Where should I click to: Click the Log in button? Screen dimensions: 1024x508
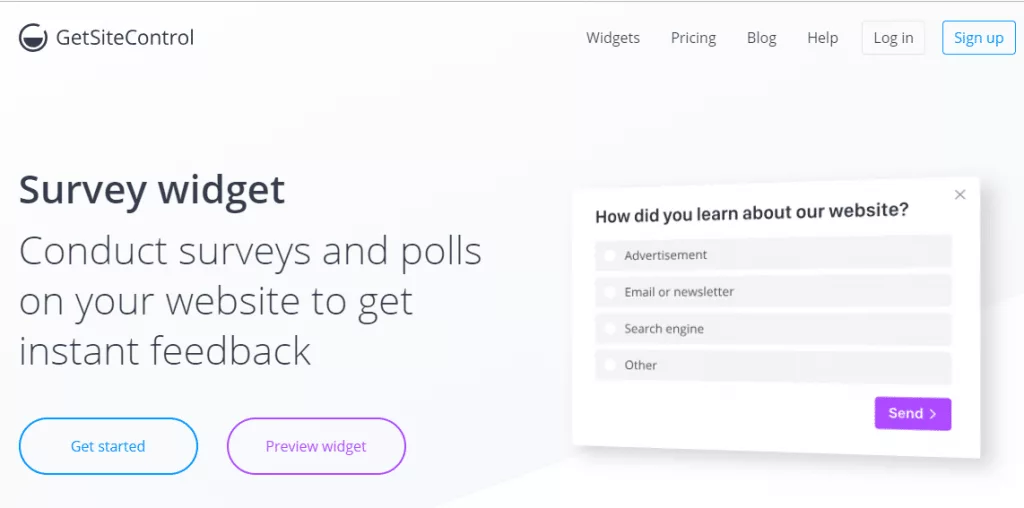pyautogui.click(x=893, y=38)
